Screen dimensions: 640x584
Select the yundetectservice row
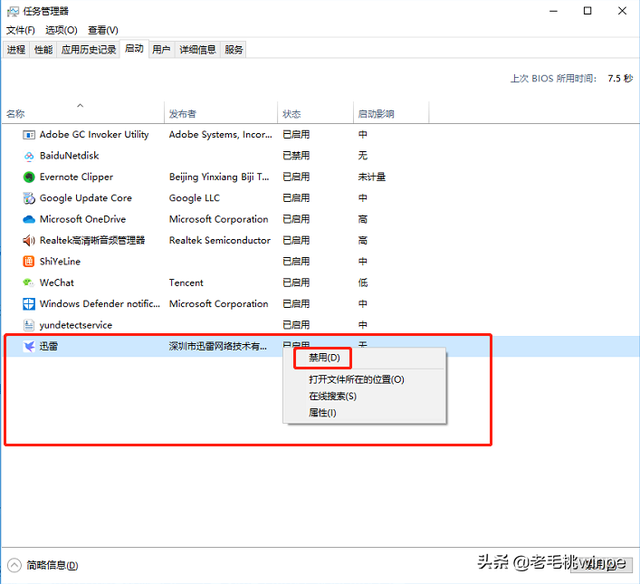click(x=320, y=325)
